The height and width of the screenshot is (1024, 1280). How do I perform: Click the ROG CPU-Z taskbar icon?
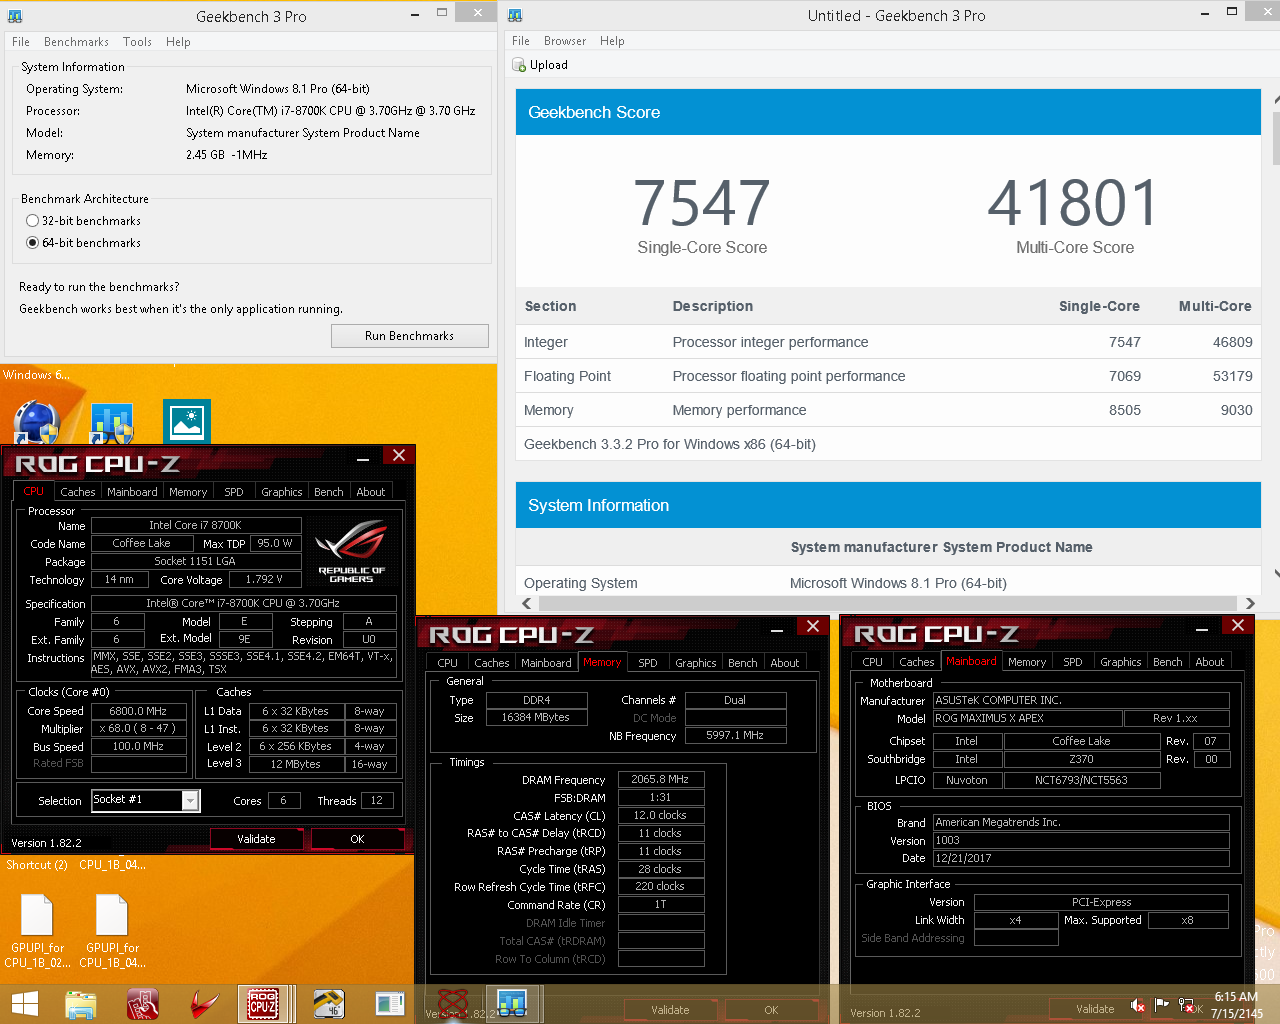[x=263, y=1004]
